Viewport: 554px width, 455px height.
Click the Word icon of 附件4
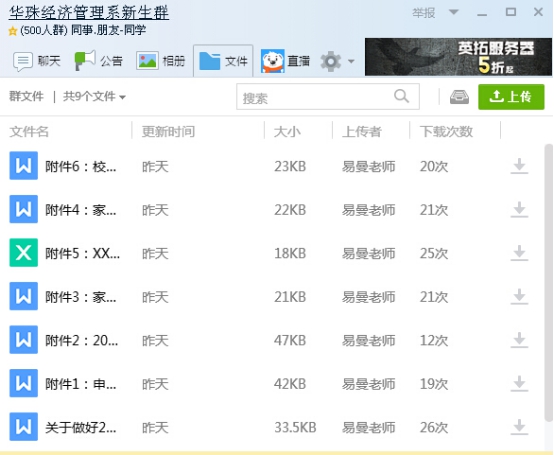24,209
